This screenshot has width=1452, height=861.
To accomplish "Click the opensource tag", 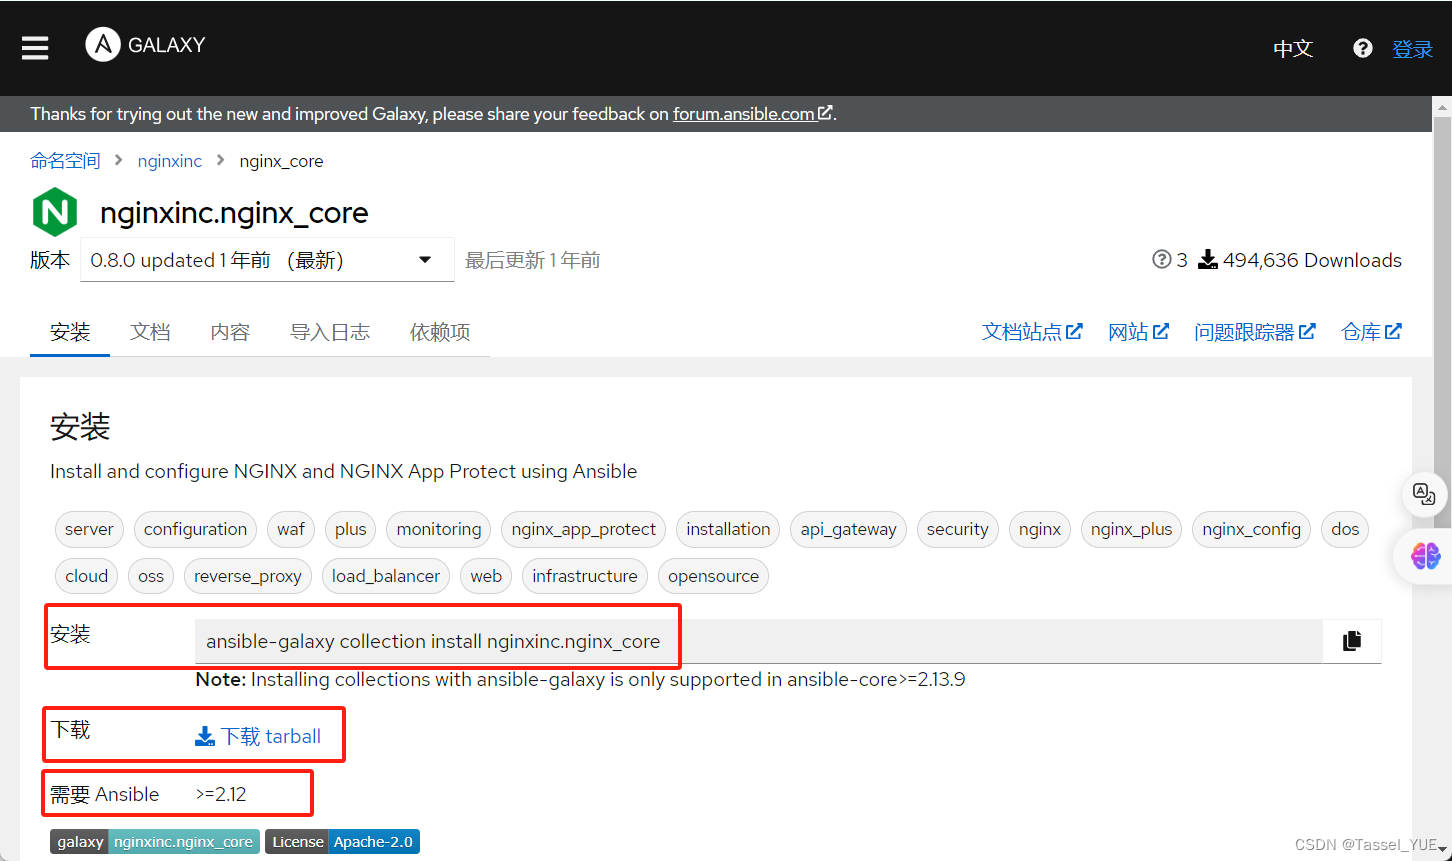I will pyautogui.click(x=713, y=576).
